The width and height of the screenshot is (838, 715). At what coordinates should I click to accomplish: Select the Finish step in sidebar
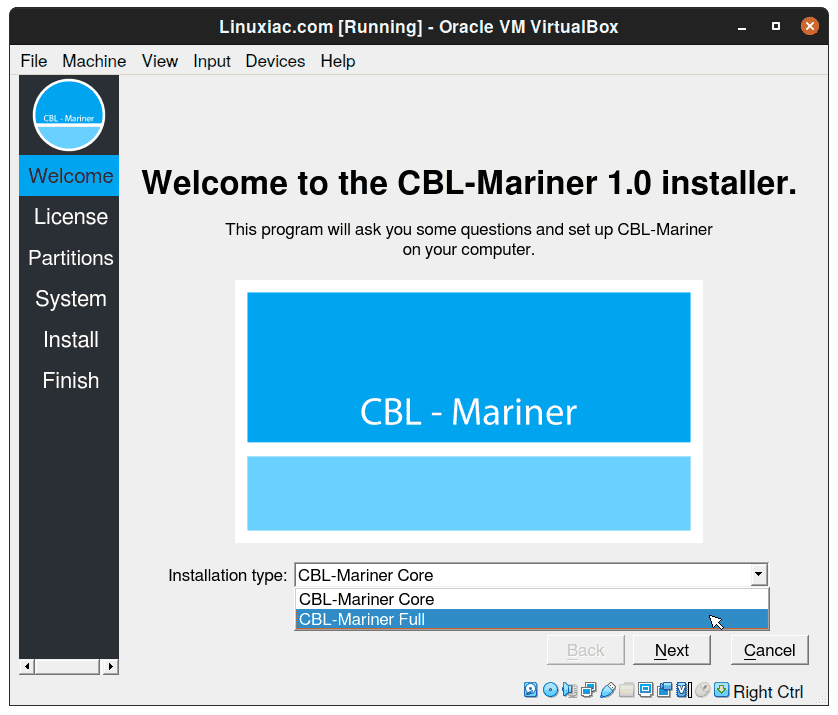(69, 380)
